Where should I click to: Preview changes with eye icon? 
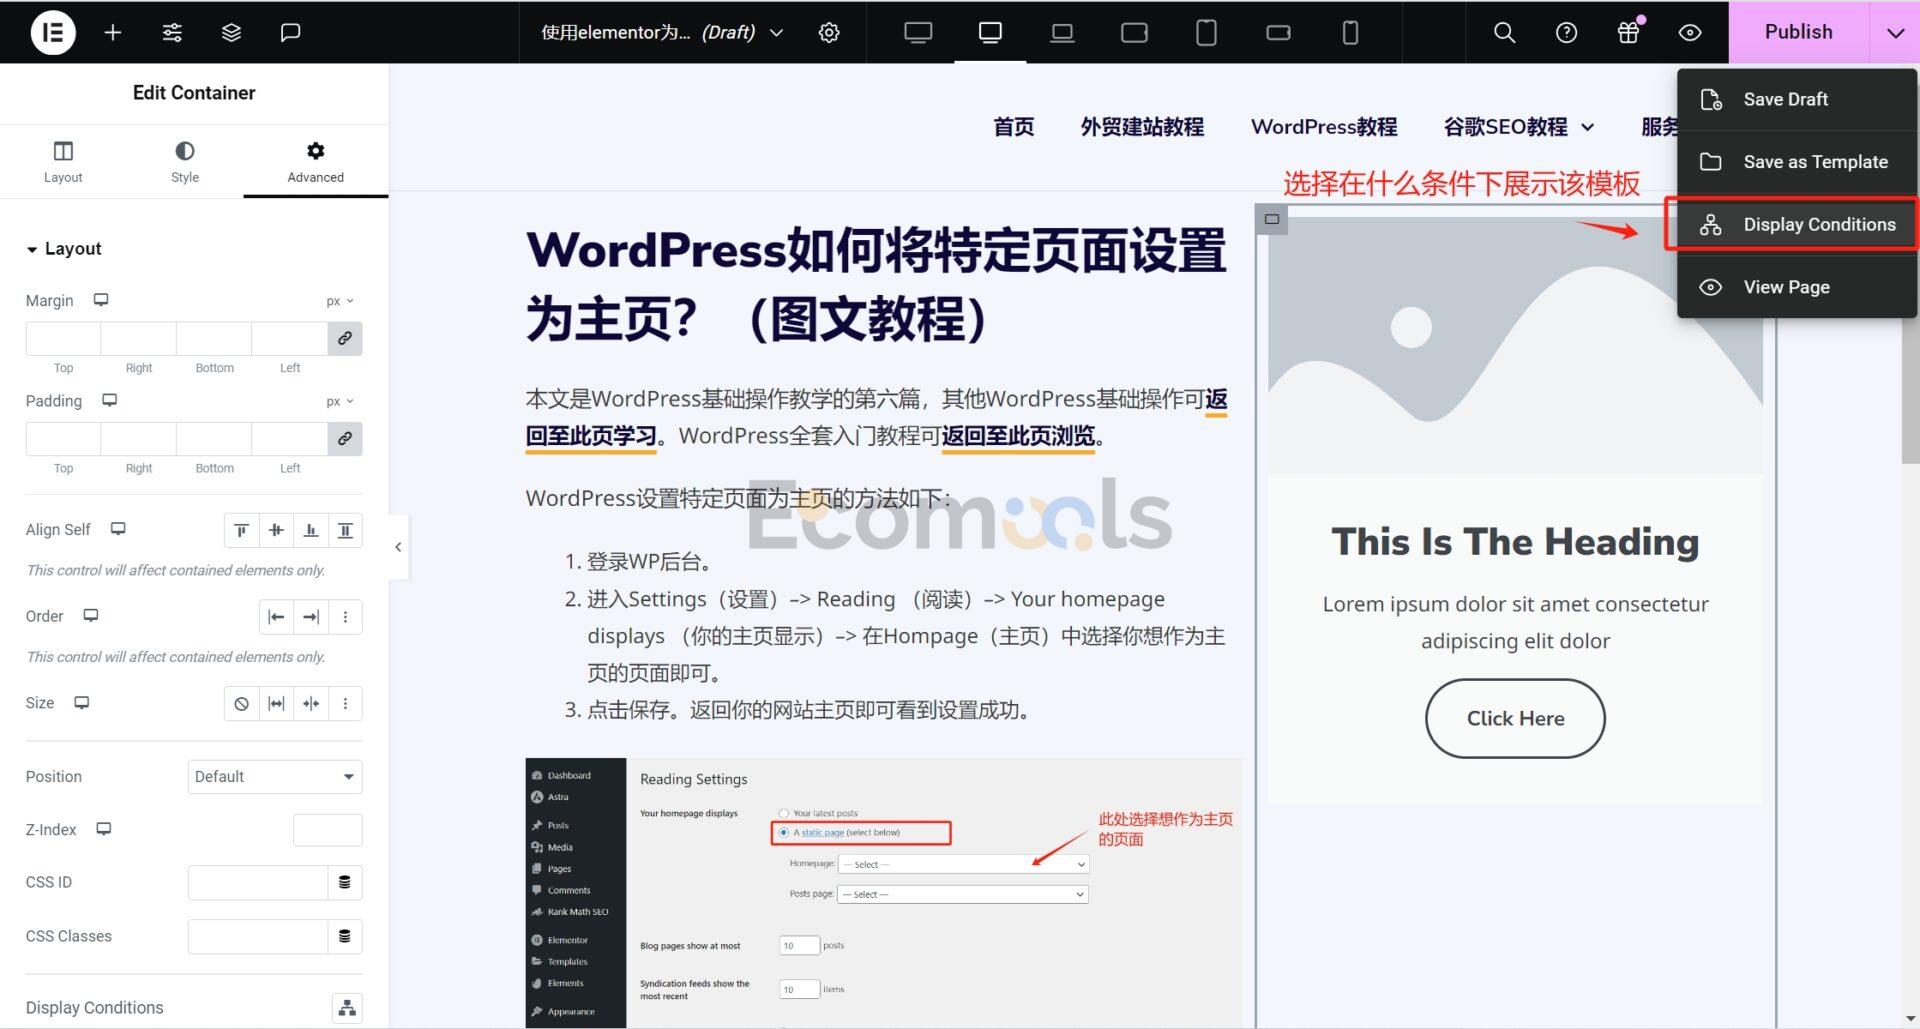(1690, 32)
